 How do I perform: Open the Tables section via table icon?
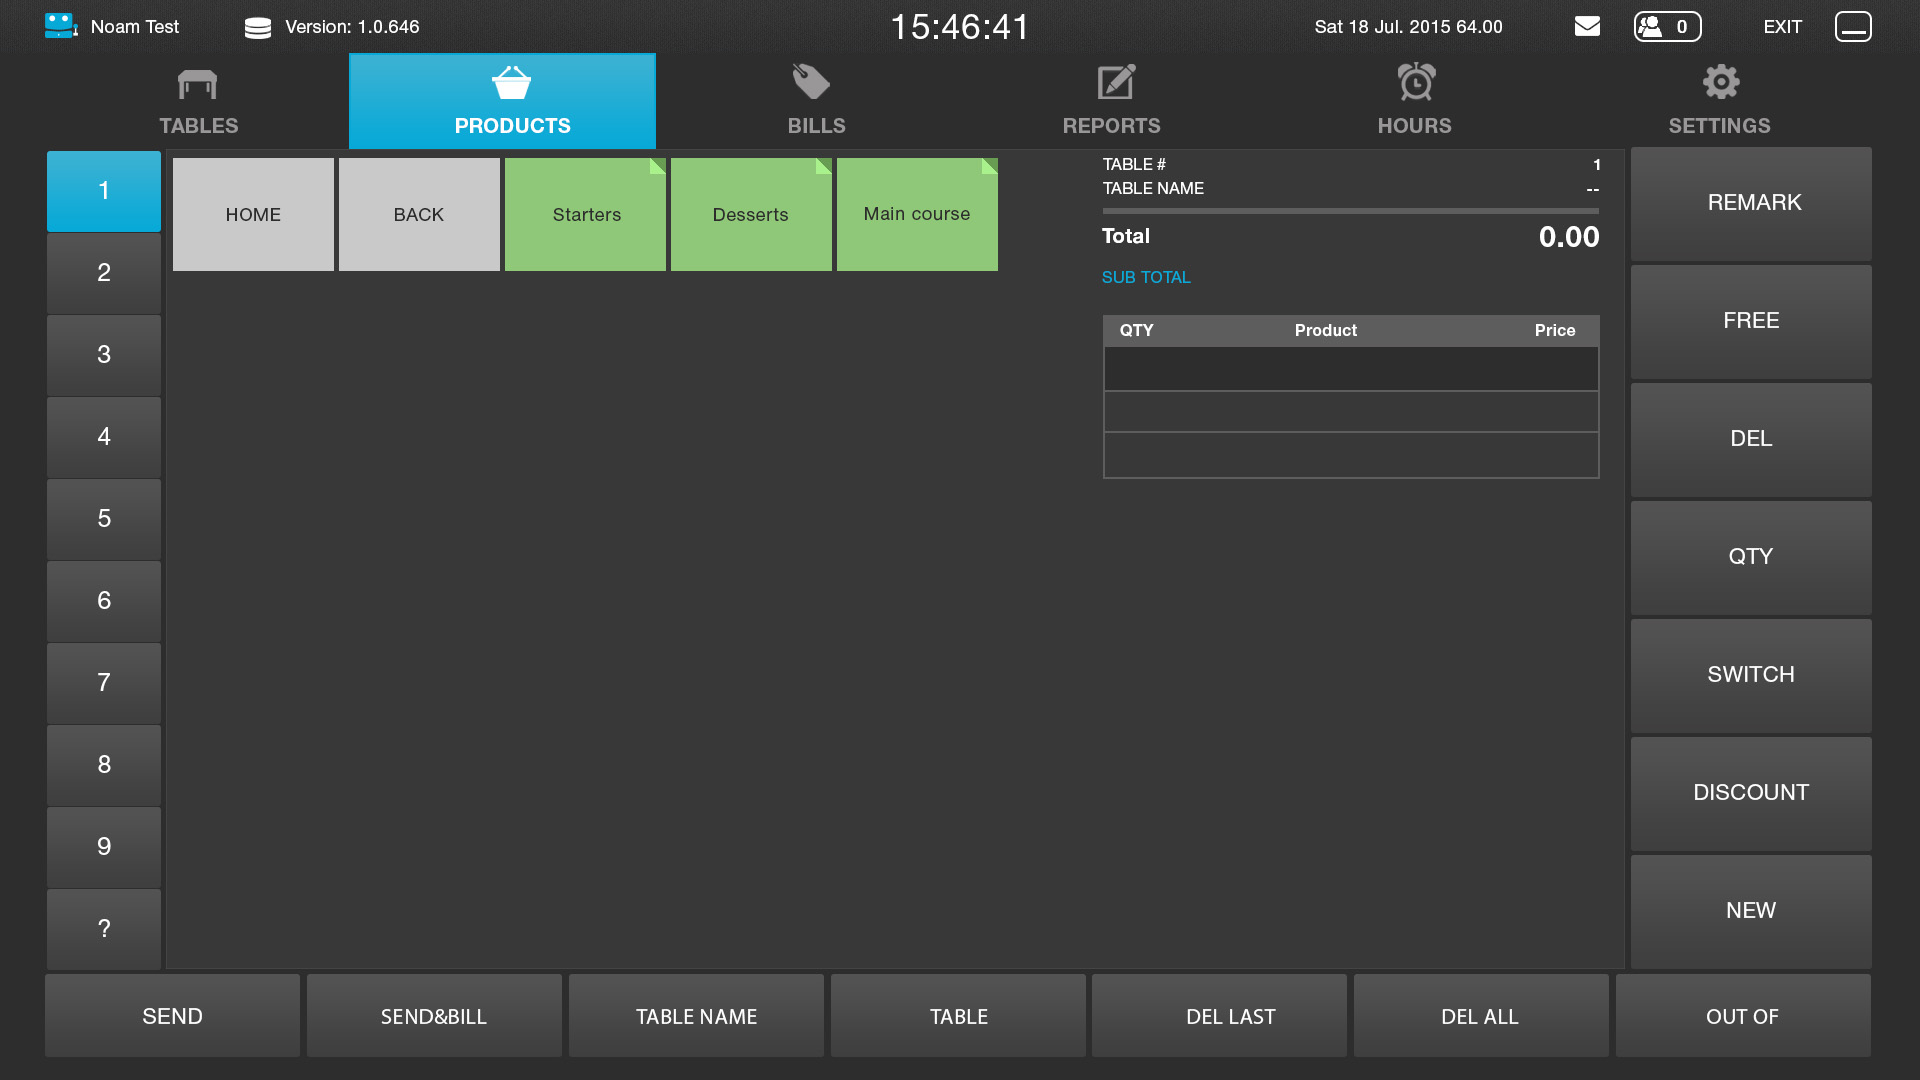(197, 85)
